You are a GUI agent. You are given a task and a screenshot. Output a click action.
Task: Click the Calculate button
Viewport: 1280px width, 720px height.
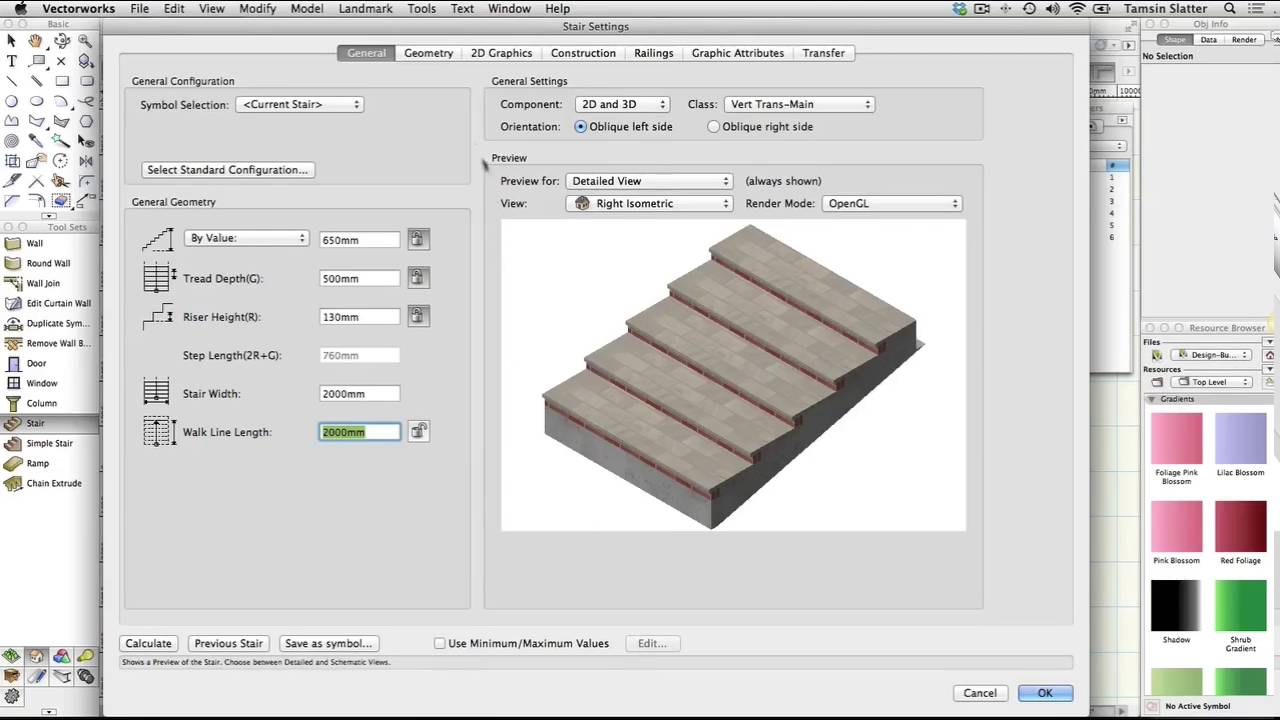tap(148, 643)
